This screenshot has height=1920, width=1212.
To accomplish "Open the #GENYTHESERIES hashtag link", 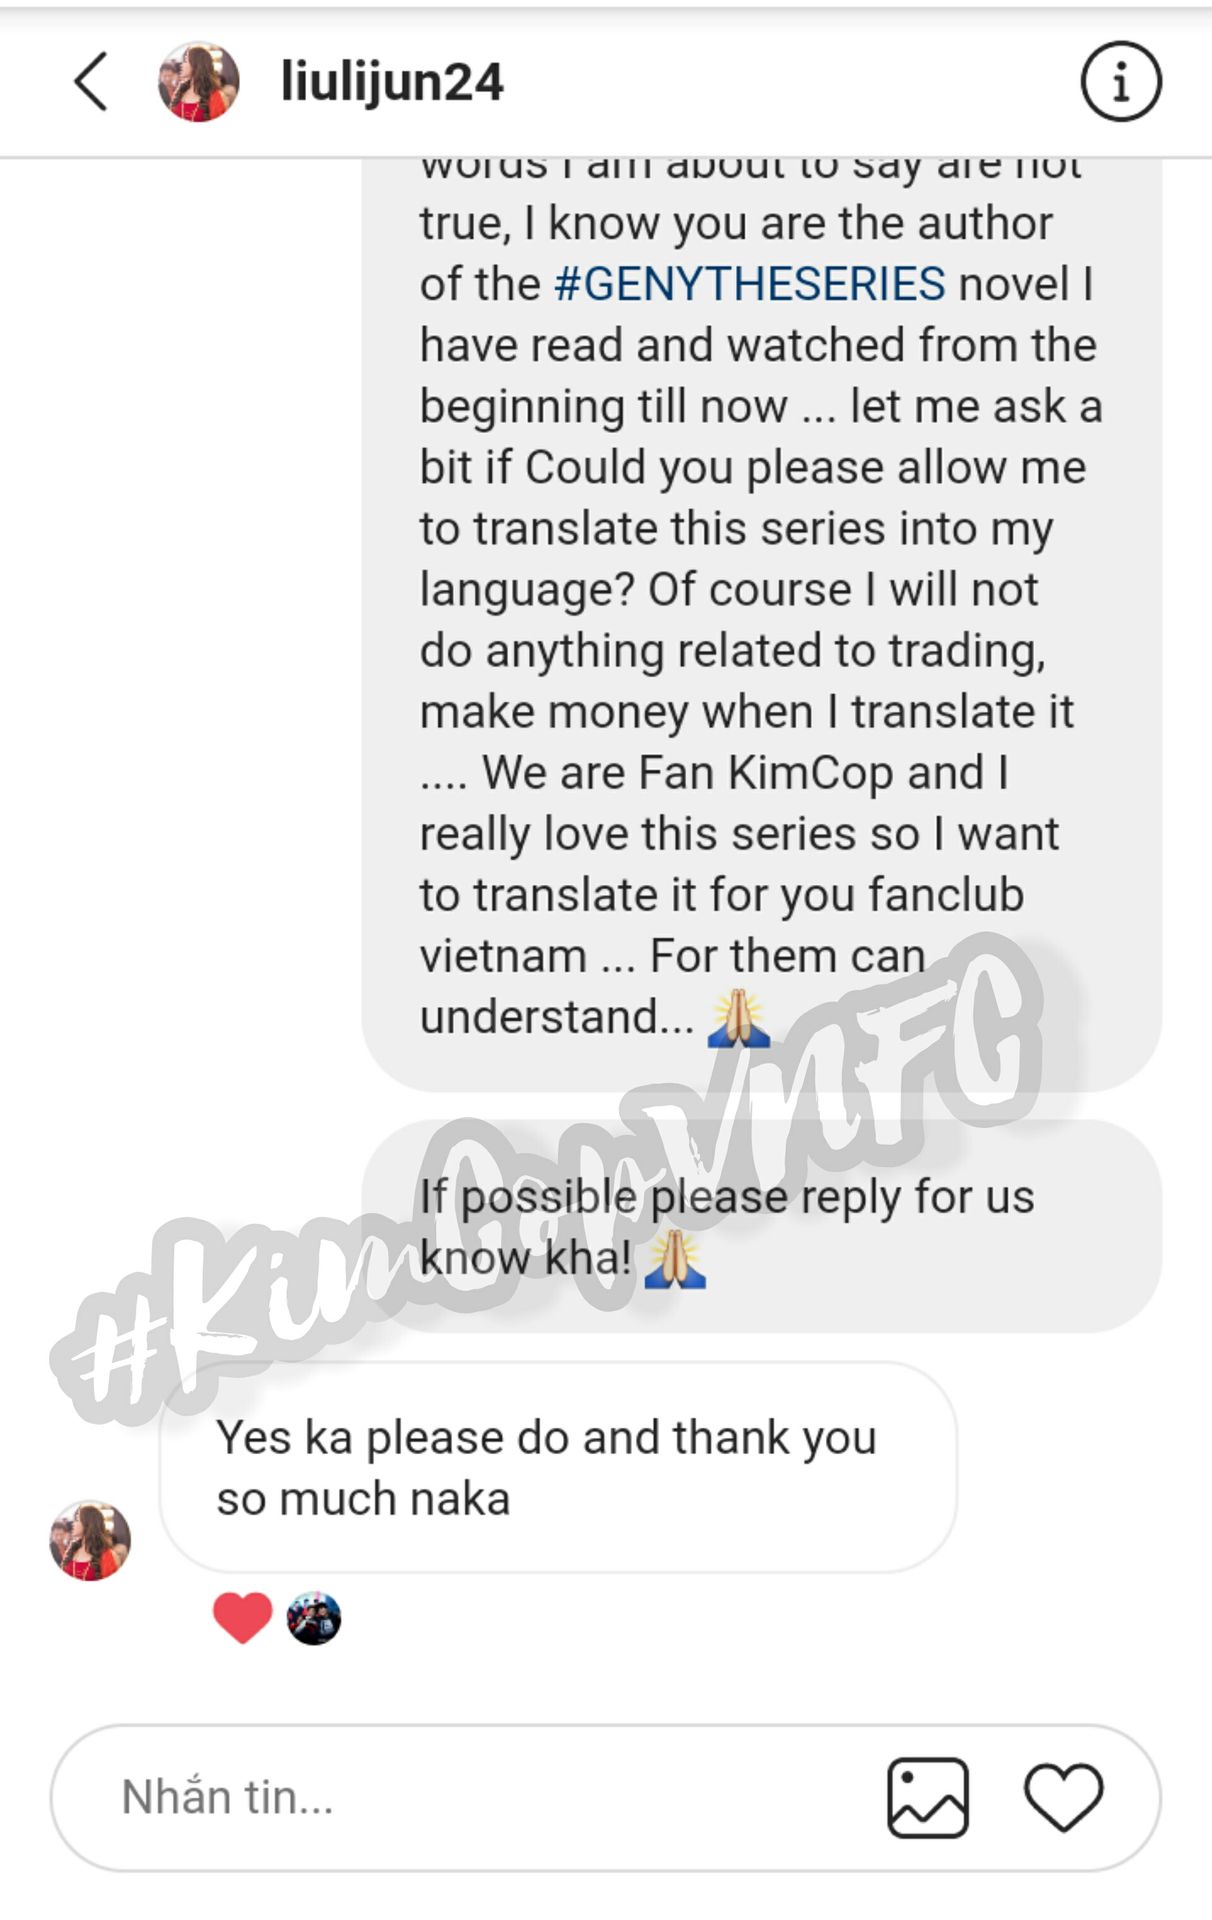I will 749,284.
